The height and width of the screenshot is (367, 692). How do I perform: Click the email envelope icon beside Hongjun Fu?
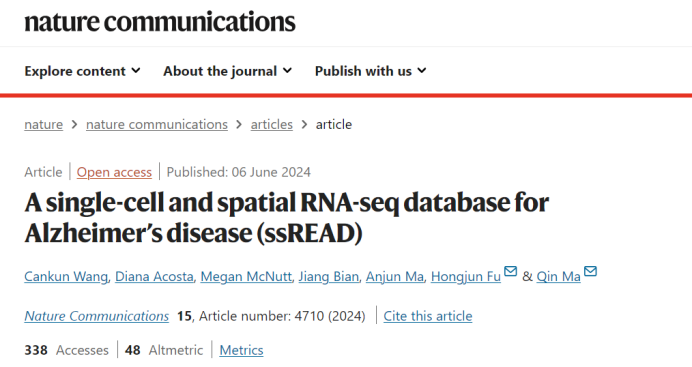[511, 271]
